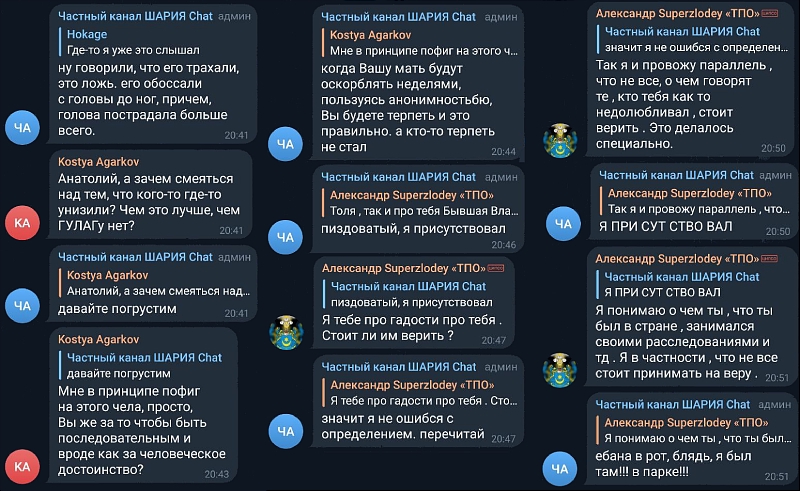Open the ЧА avatar next to 'давайте погрустим'
Viewport: 800px width, 491px height.
point(22,306)
